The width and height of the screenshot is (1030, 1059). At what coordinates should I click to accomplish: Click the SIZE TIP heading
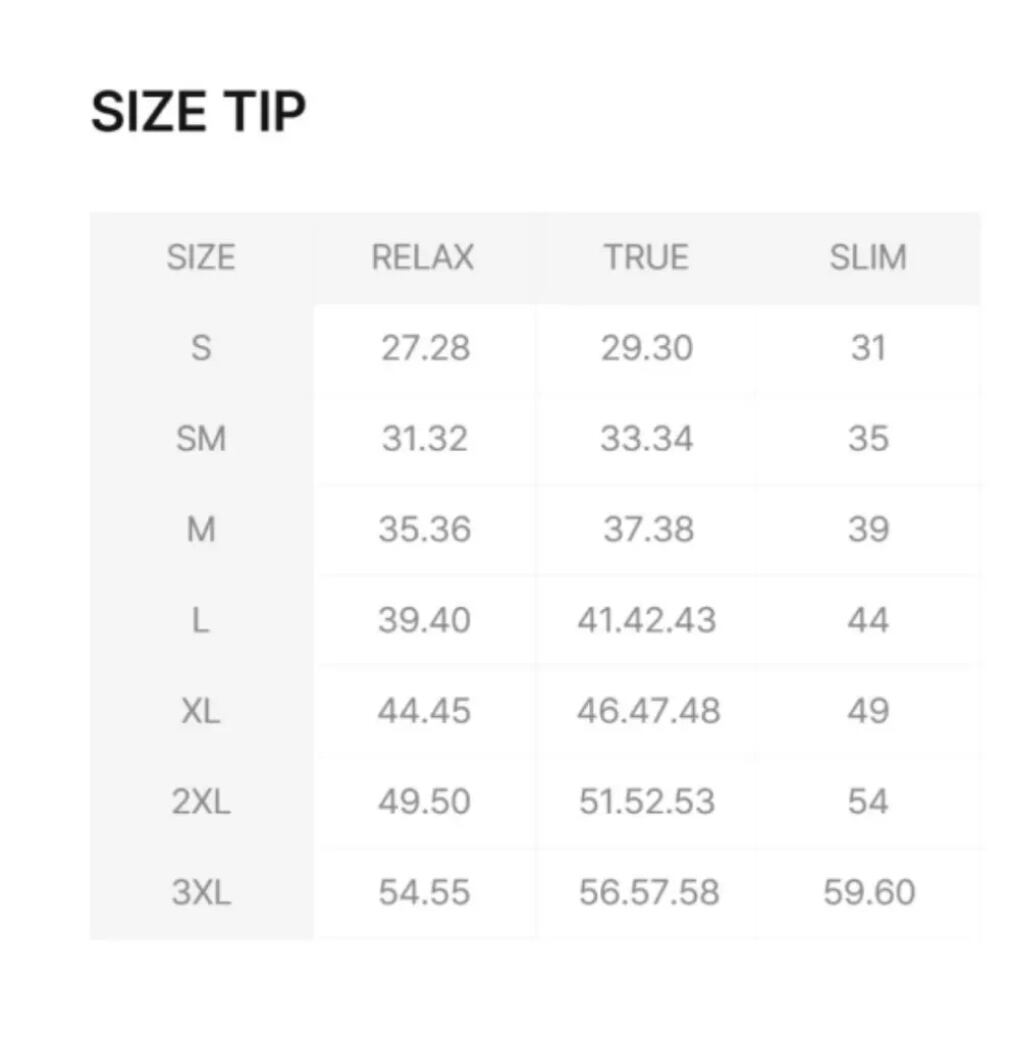coord(198,111)
